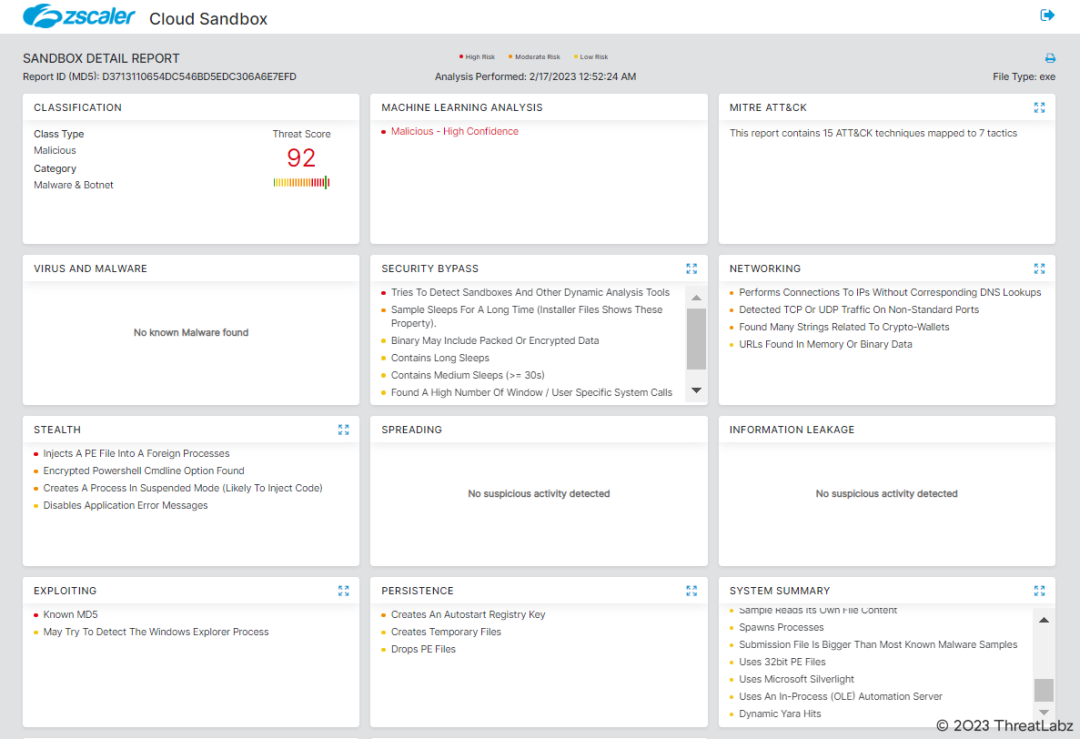Expand the Persistence panel to fullscreen

(x=691, y=590)
